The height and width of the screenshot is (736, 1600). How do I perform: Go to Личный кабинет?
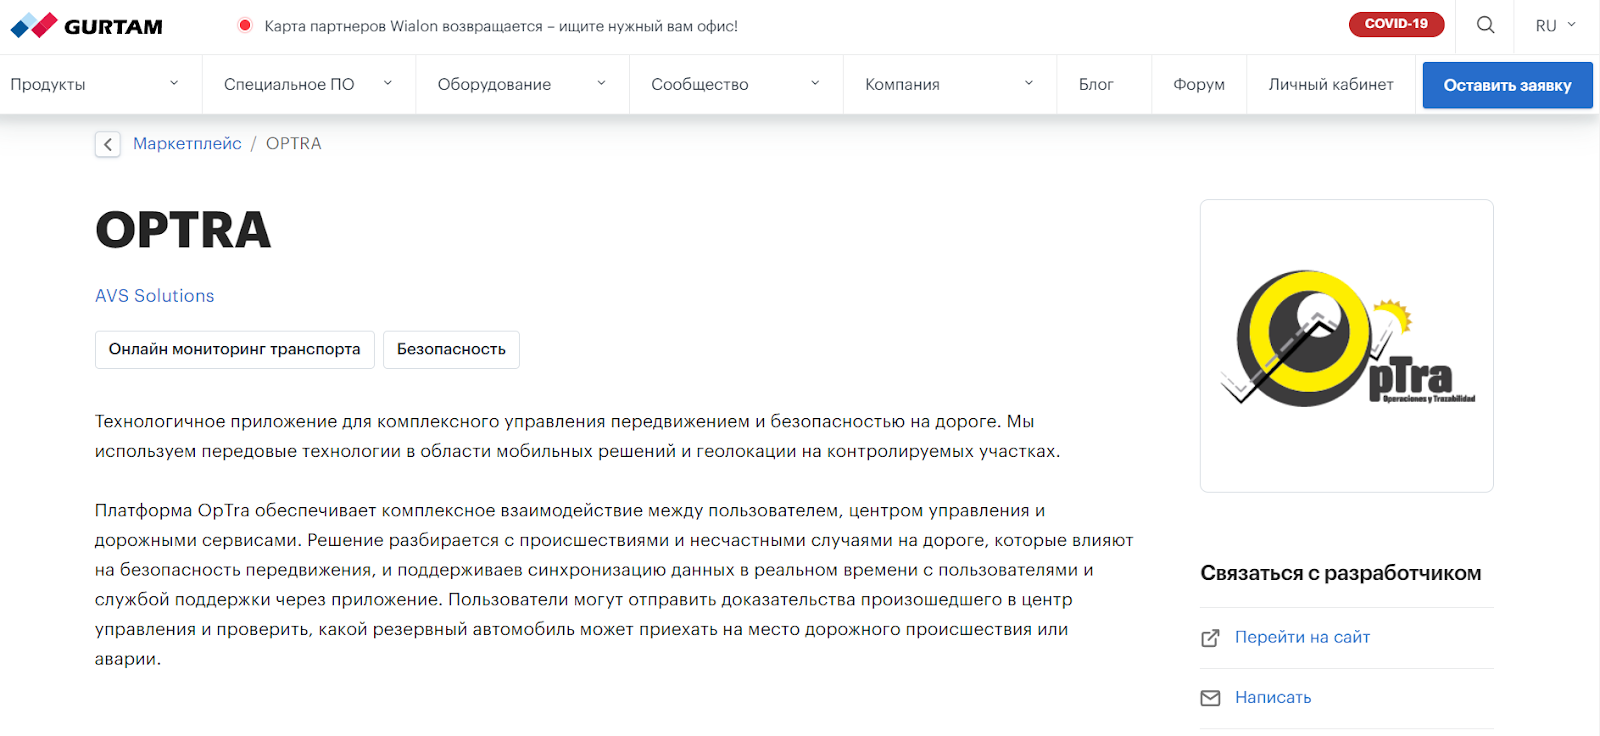pos(1331,85)
